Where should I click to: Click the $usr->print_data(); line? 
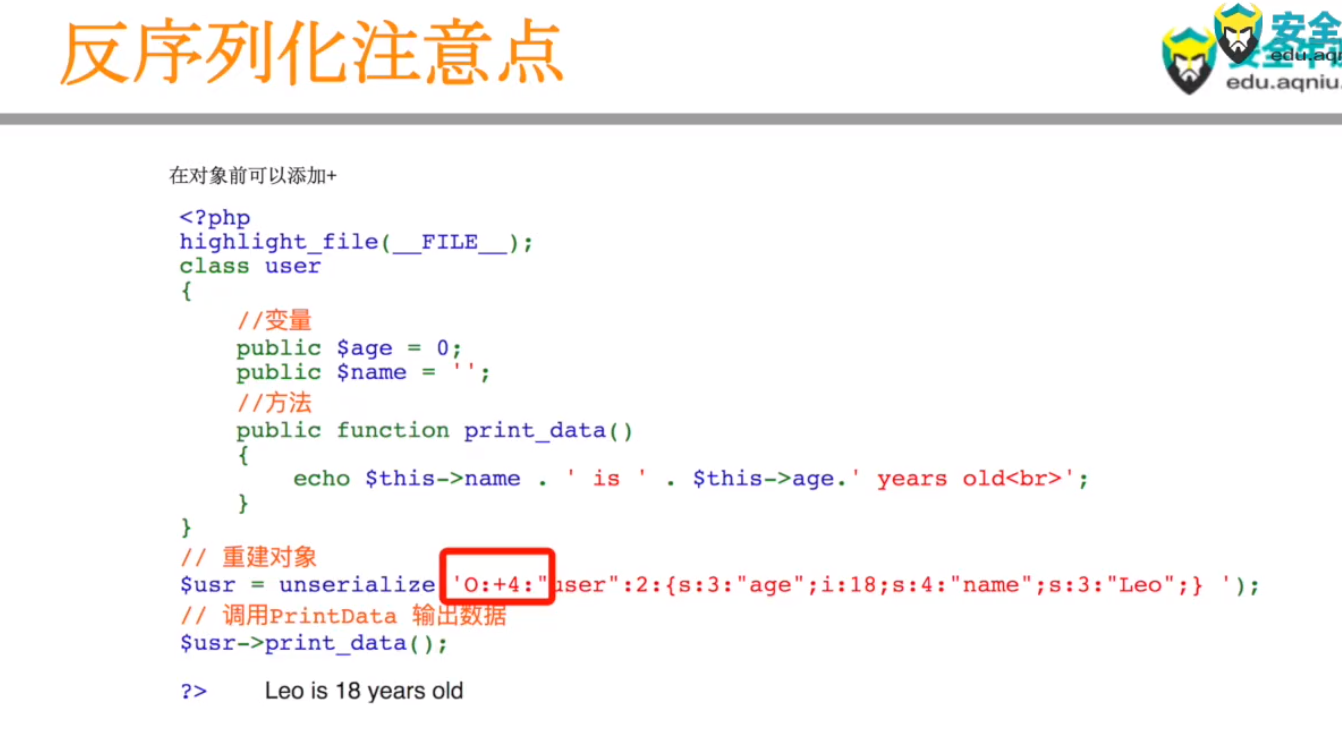pos(314,643)
